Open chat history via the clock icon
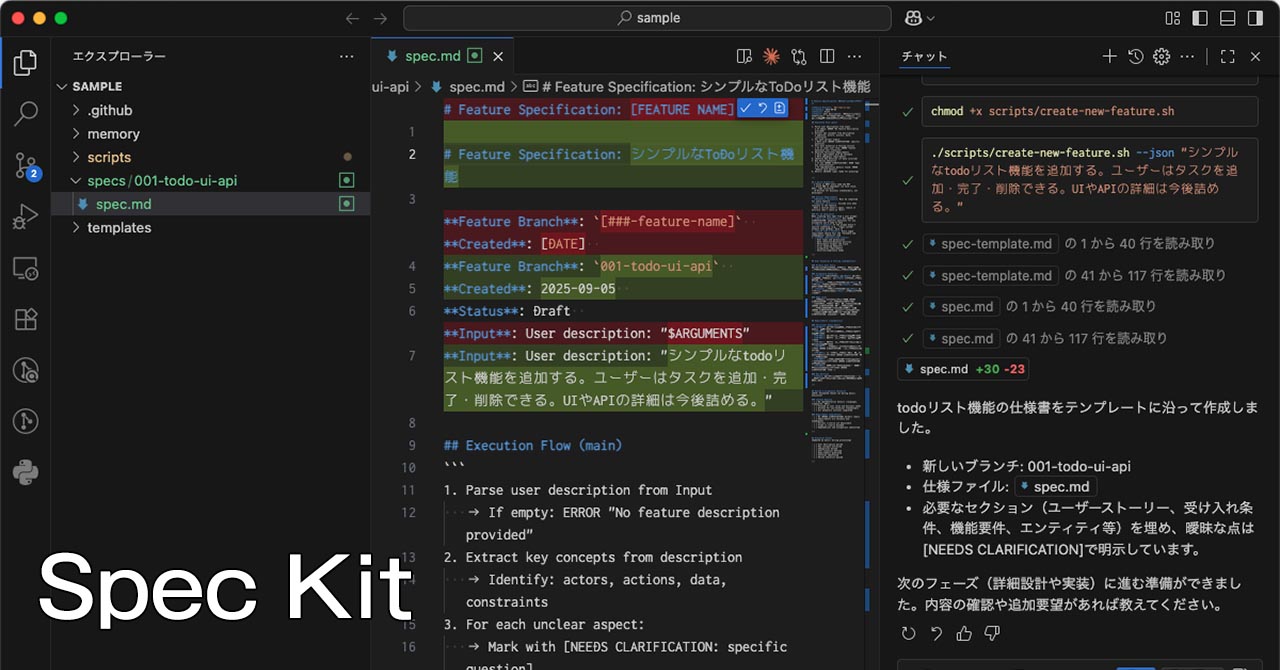 click(x=1135, y=57)
